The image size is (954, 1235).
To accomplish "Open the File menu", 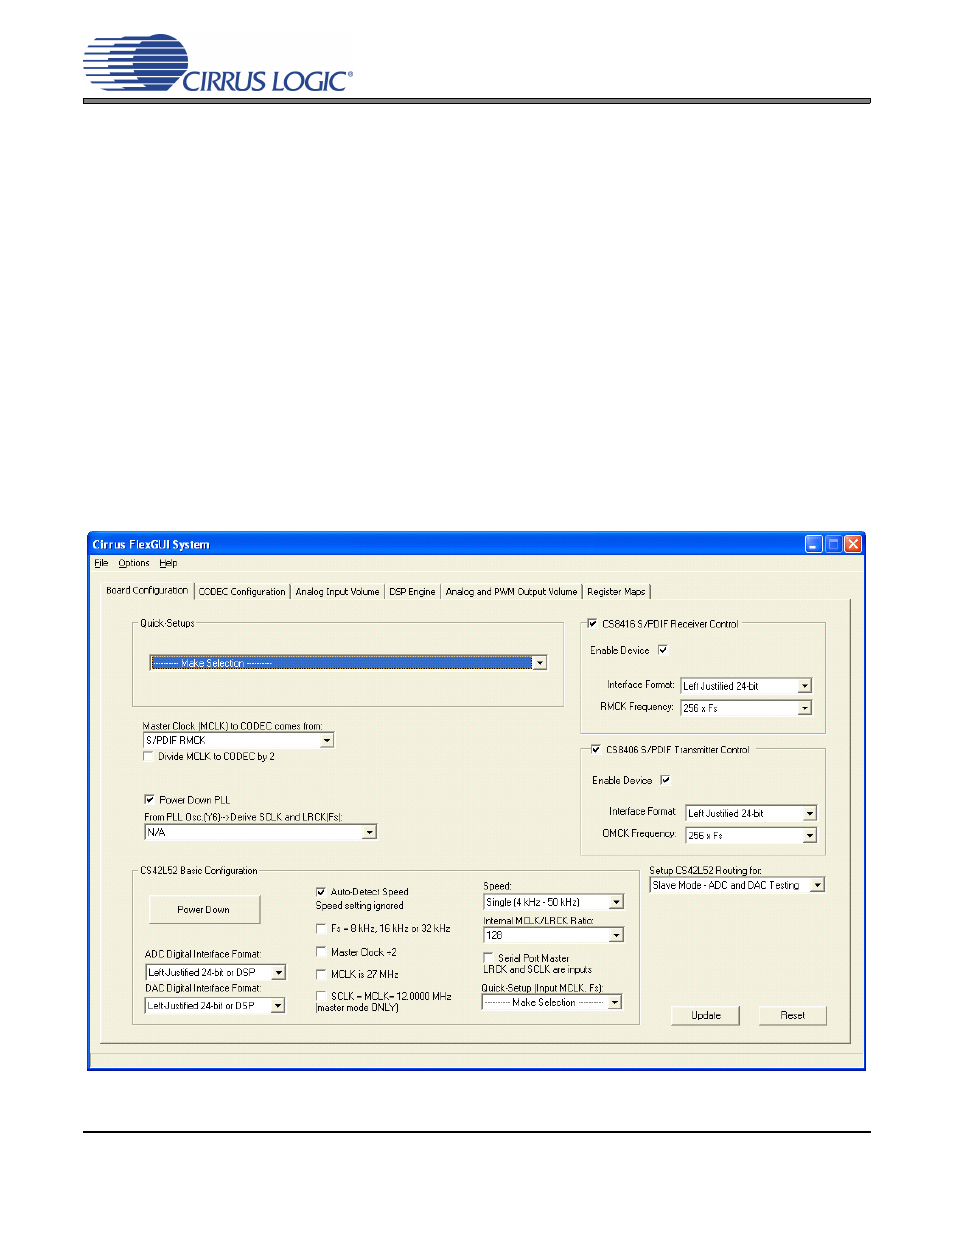I will tap(101, 563).
